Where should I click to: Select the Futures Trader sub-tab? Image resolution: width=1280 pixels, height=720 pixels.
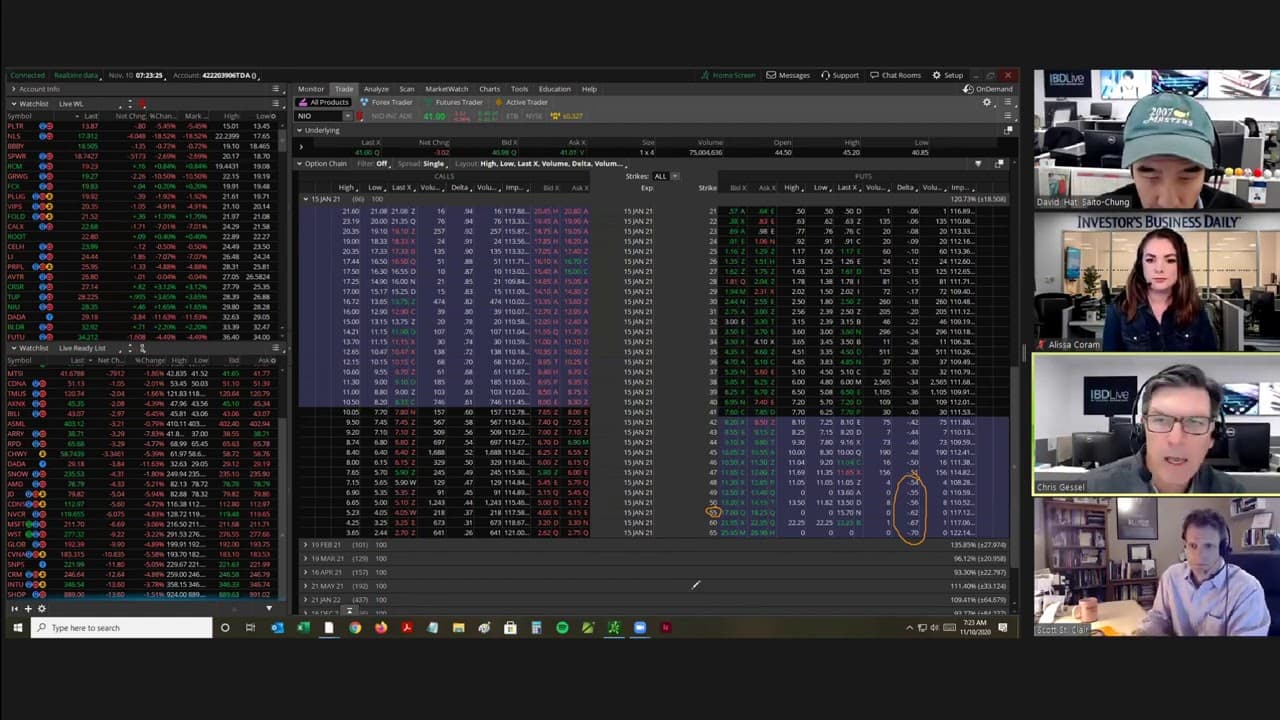click(x=453, y=102)
